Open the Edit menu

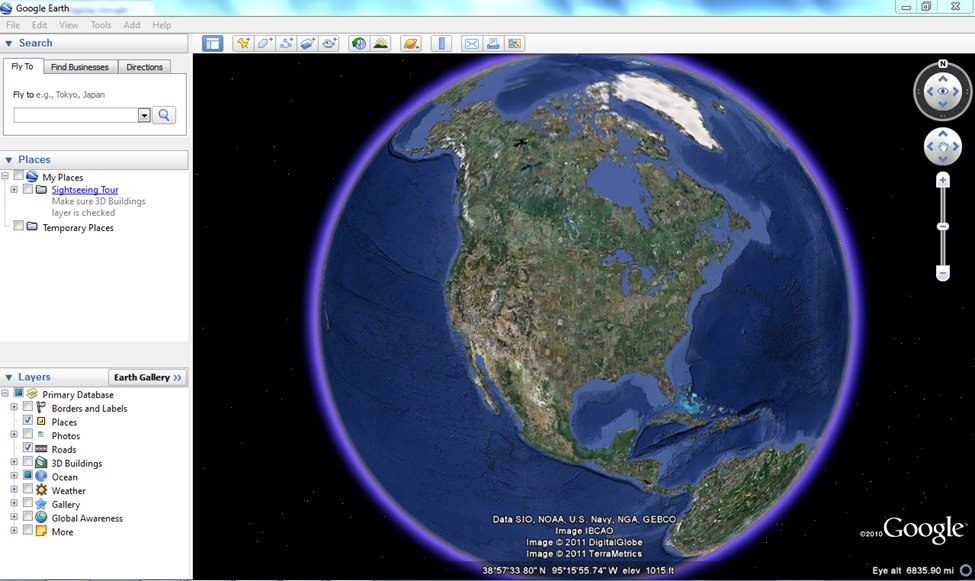point(39,25)
